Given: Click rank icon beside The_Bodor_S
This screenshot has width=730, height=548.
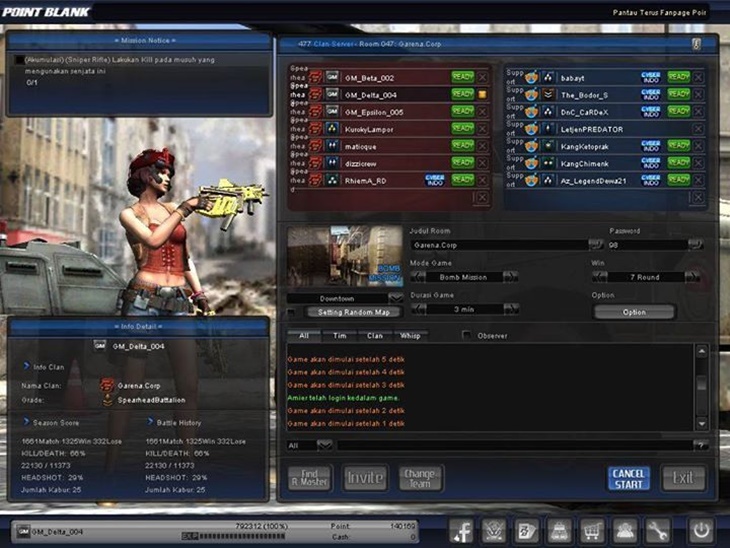Looking at the screenshot, I should pyautogui.click(x=548, y=95).
